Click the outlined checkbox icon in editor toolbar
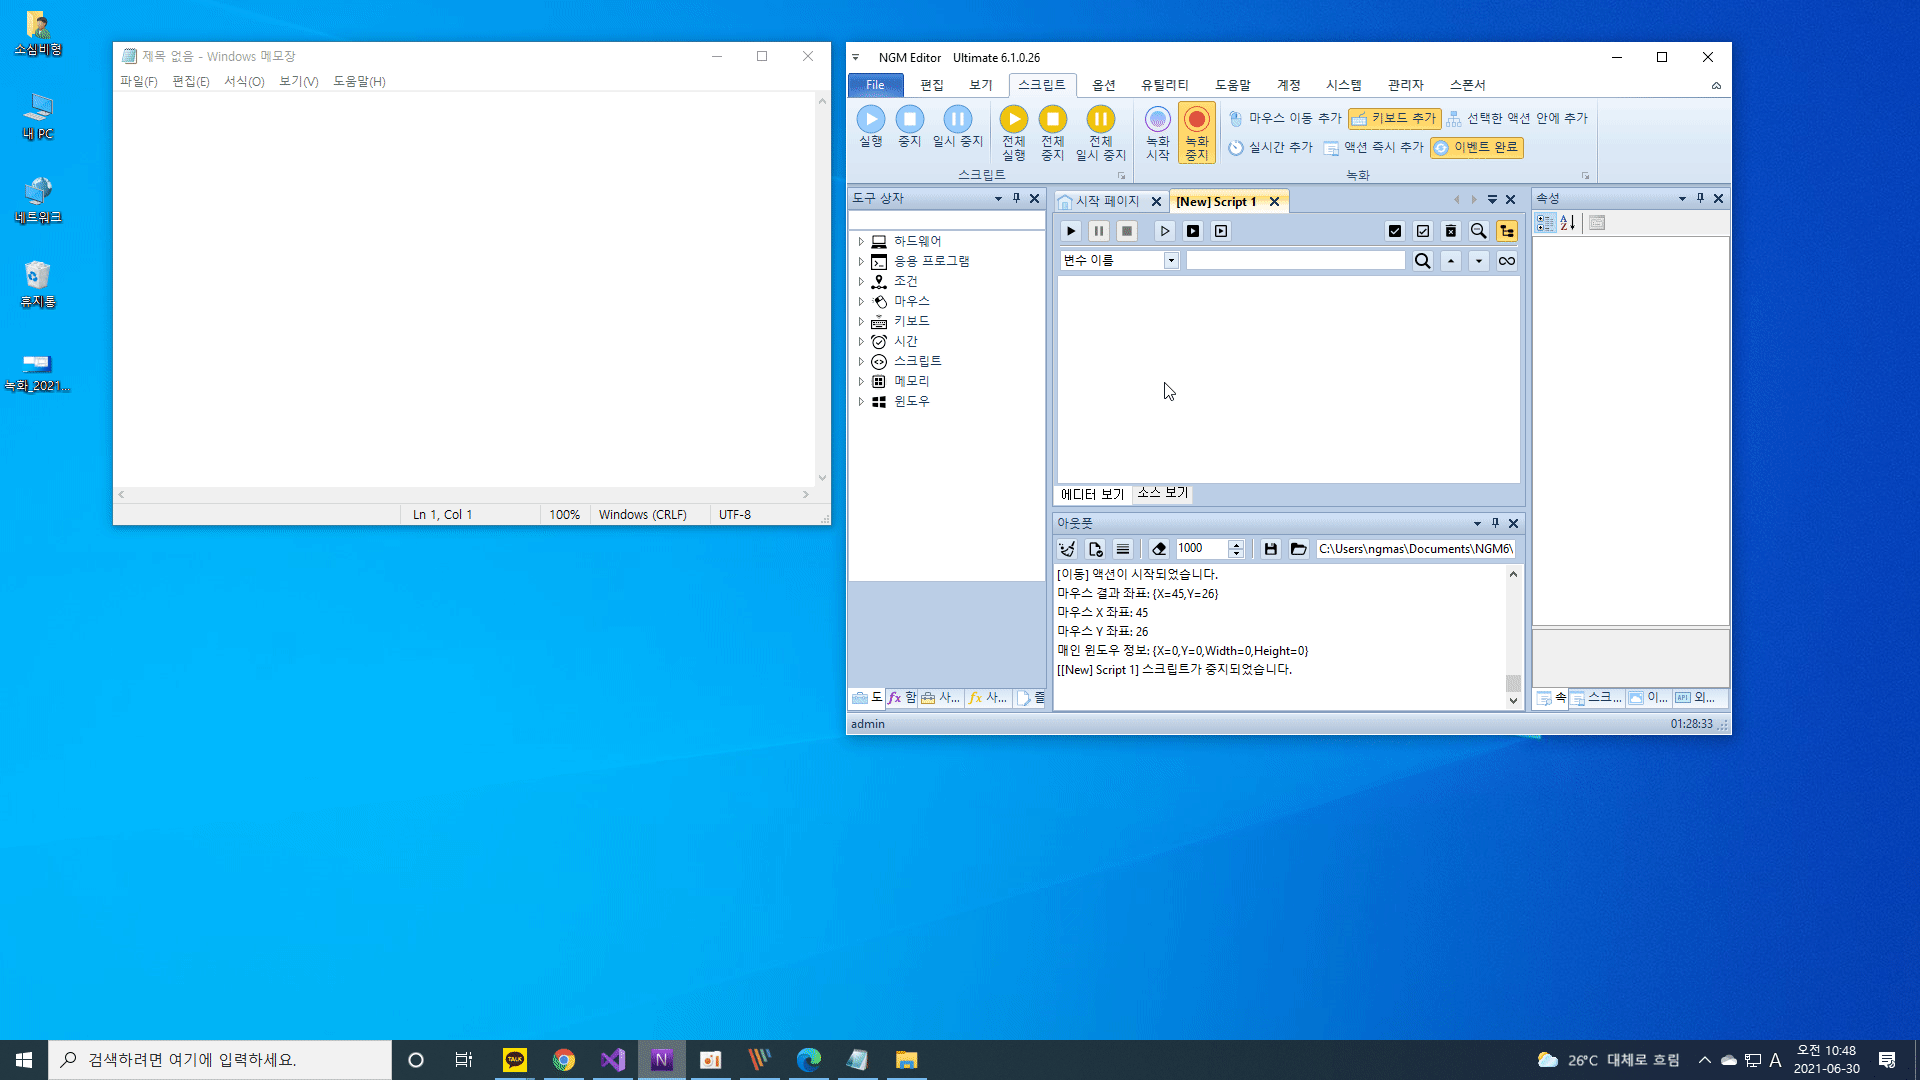Image resolution: width=1920 pixels, height=1080 pixels. (x=1423, y=231)
